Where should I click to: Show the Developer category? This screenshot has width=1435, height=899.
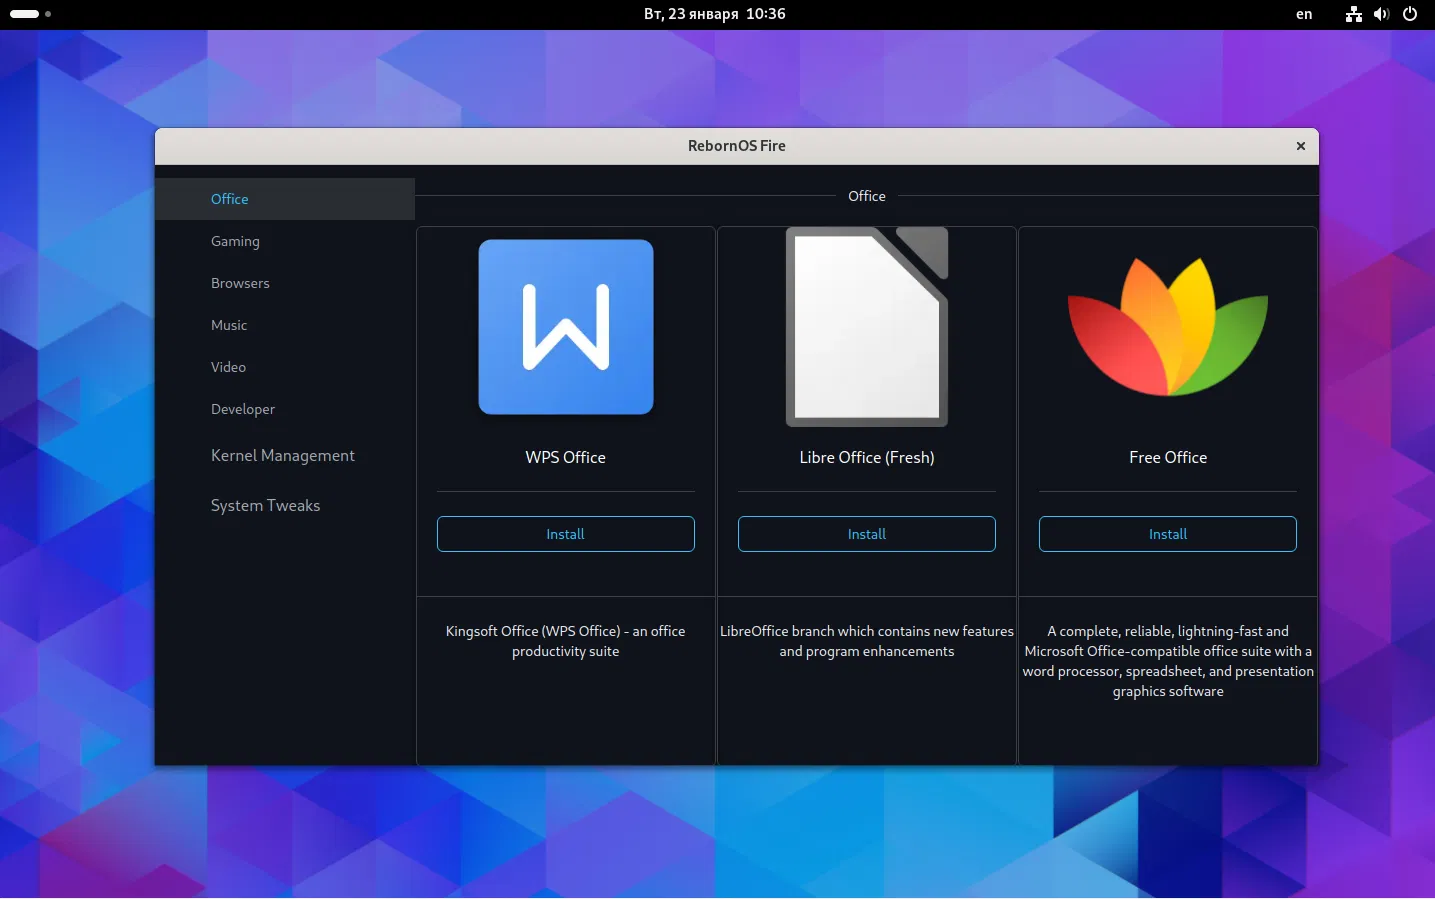(285, 409)
